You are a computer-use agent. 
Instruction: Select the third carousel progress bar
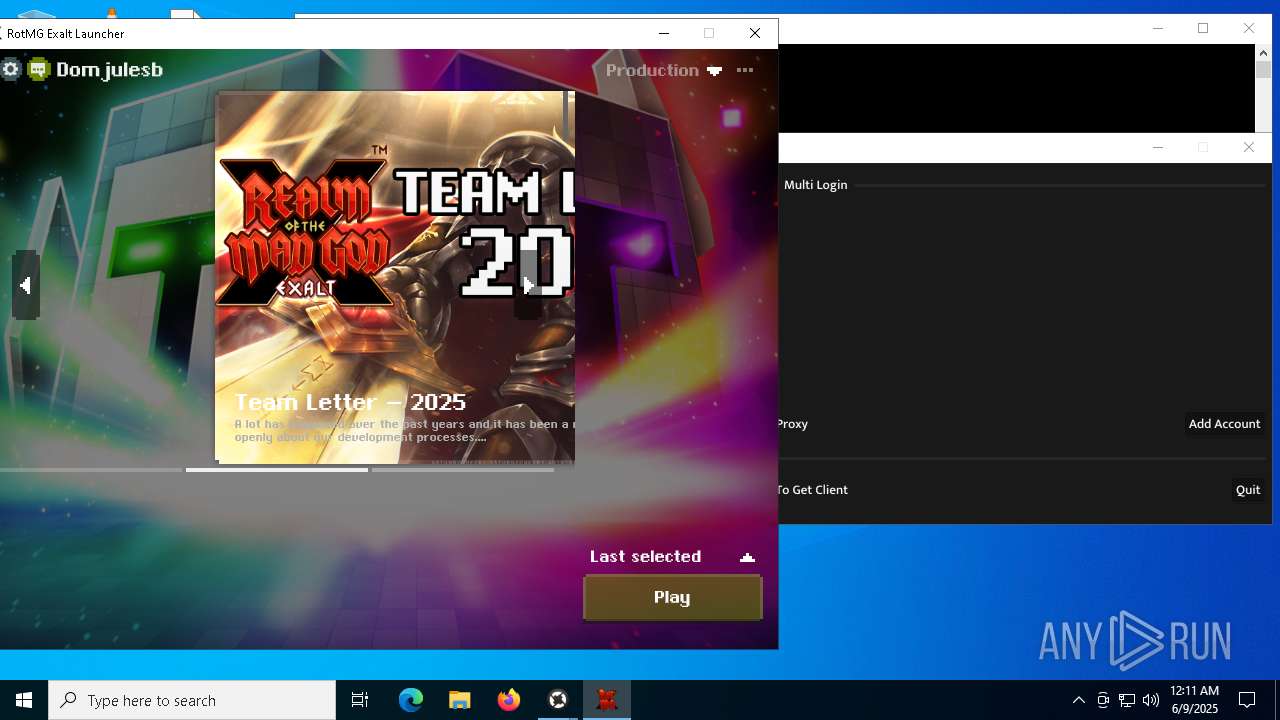click(x=463, y=469)
